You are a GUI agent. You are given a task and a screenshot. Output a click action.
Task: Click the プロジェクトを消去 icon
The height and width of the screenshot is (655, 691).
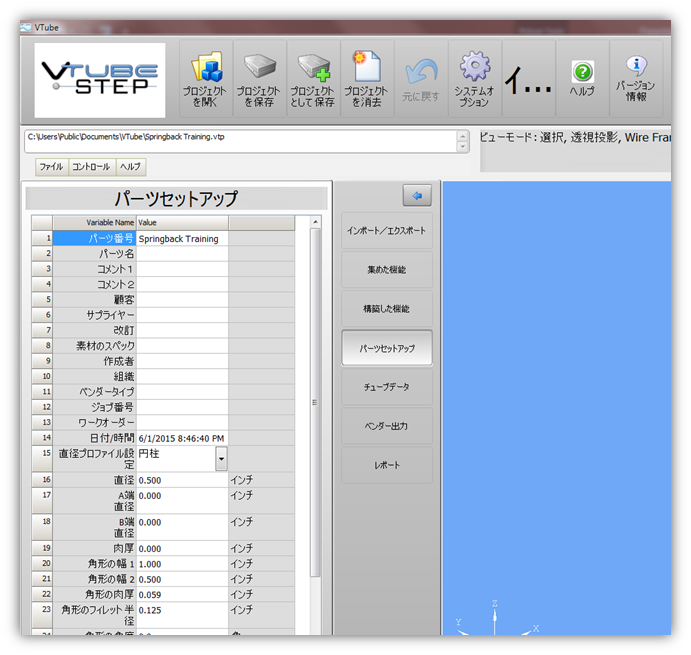pyautogui.click(x=367, y=70)
